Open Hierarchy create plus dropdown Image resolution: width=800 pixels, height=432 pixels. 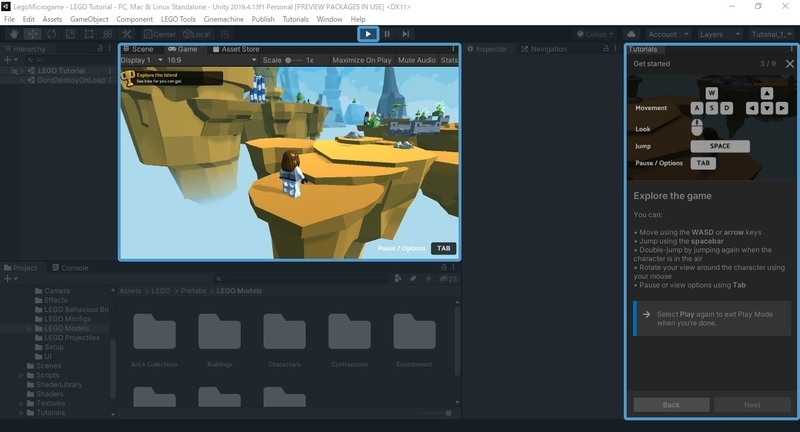pyautogui.click(x=10, y=60)
